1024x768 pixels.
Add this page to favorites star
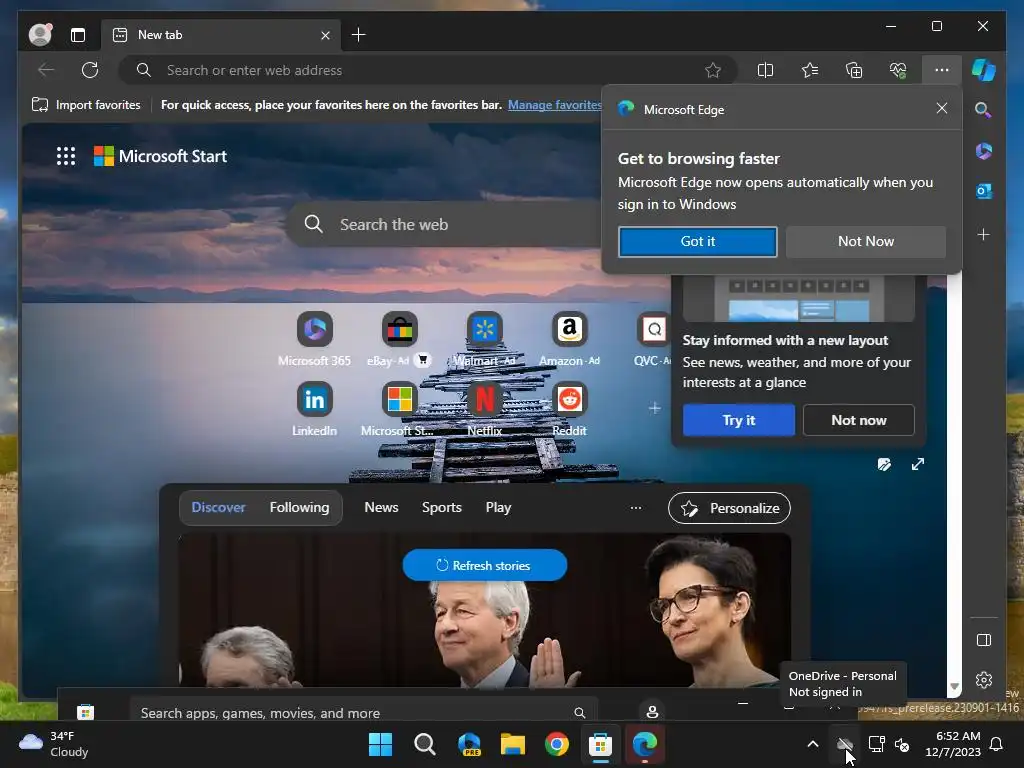tap(713, 70)
